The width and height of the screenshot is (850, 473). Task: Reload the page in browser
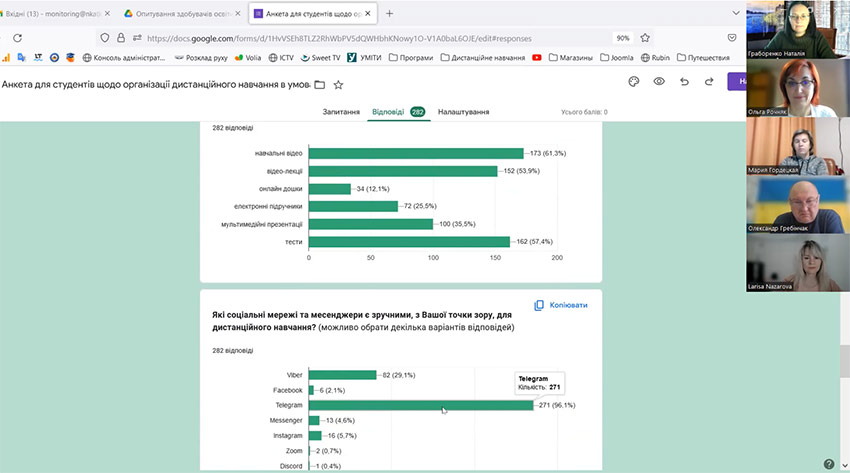(x=18, y=38)
